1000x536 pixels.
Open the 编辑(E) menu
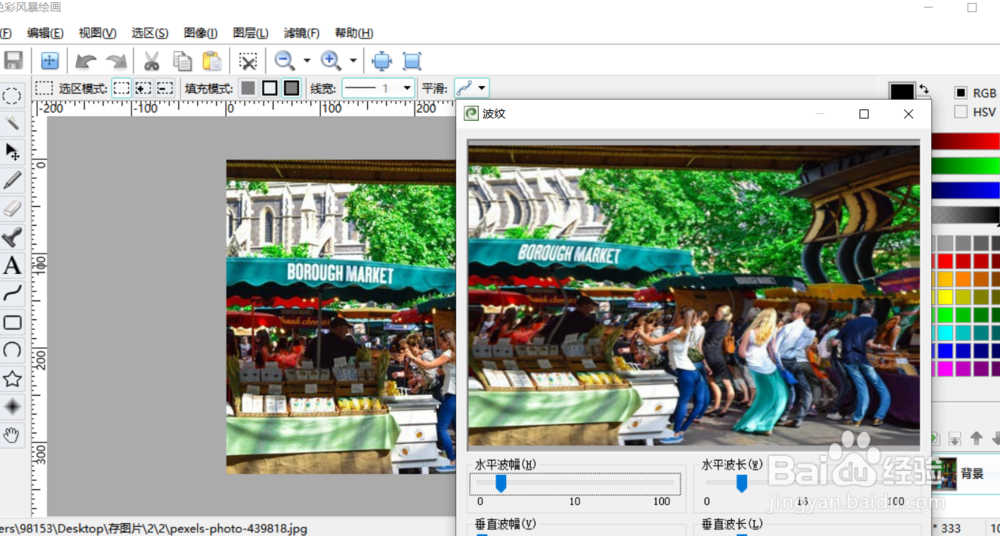pos(45,33)
